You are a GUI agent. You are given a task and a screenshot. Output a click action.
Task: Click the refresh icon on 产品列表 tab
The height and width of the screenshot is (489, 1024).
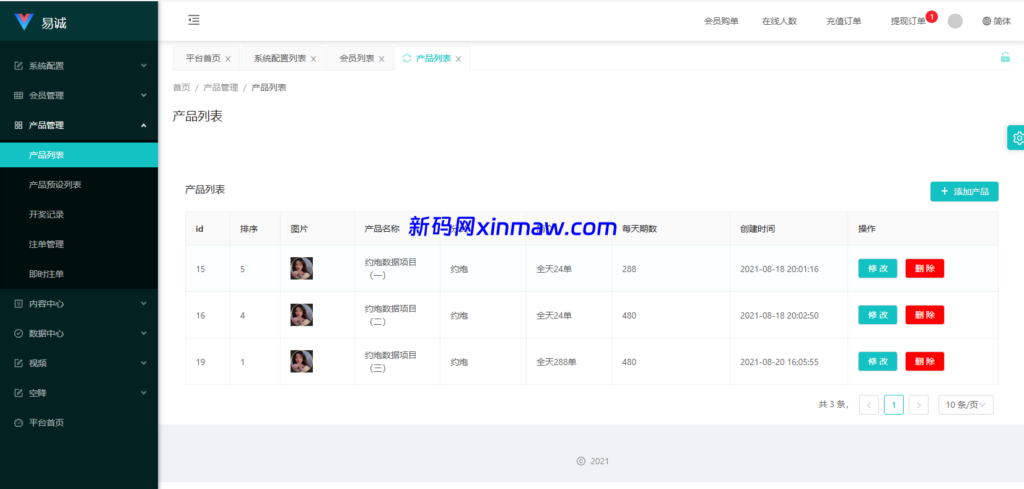click(x=407, y=58)
